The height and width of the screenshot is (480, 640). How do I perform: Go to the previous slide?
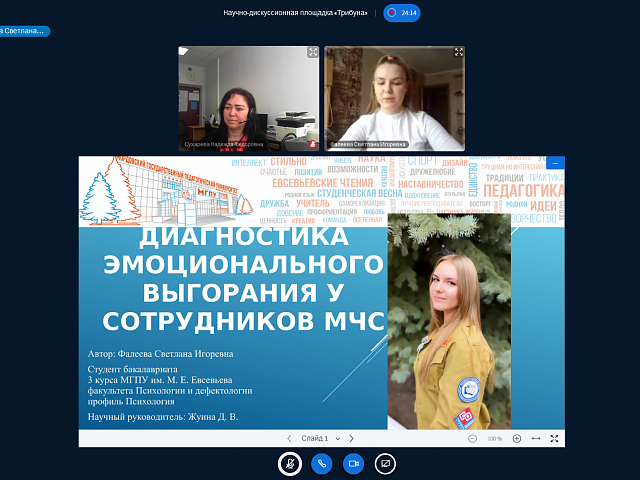pos(289,438)
